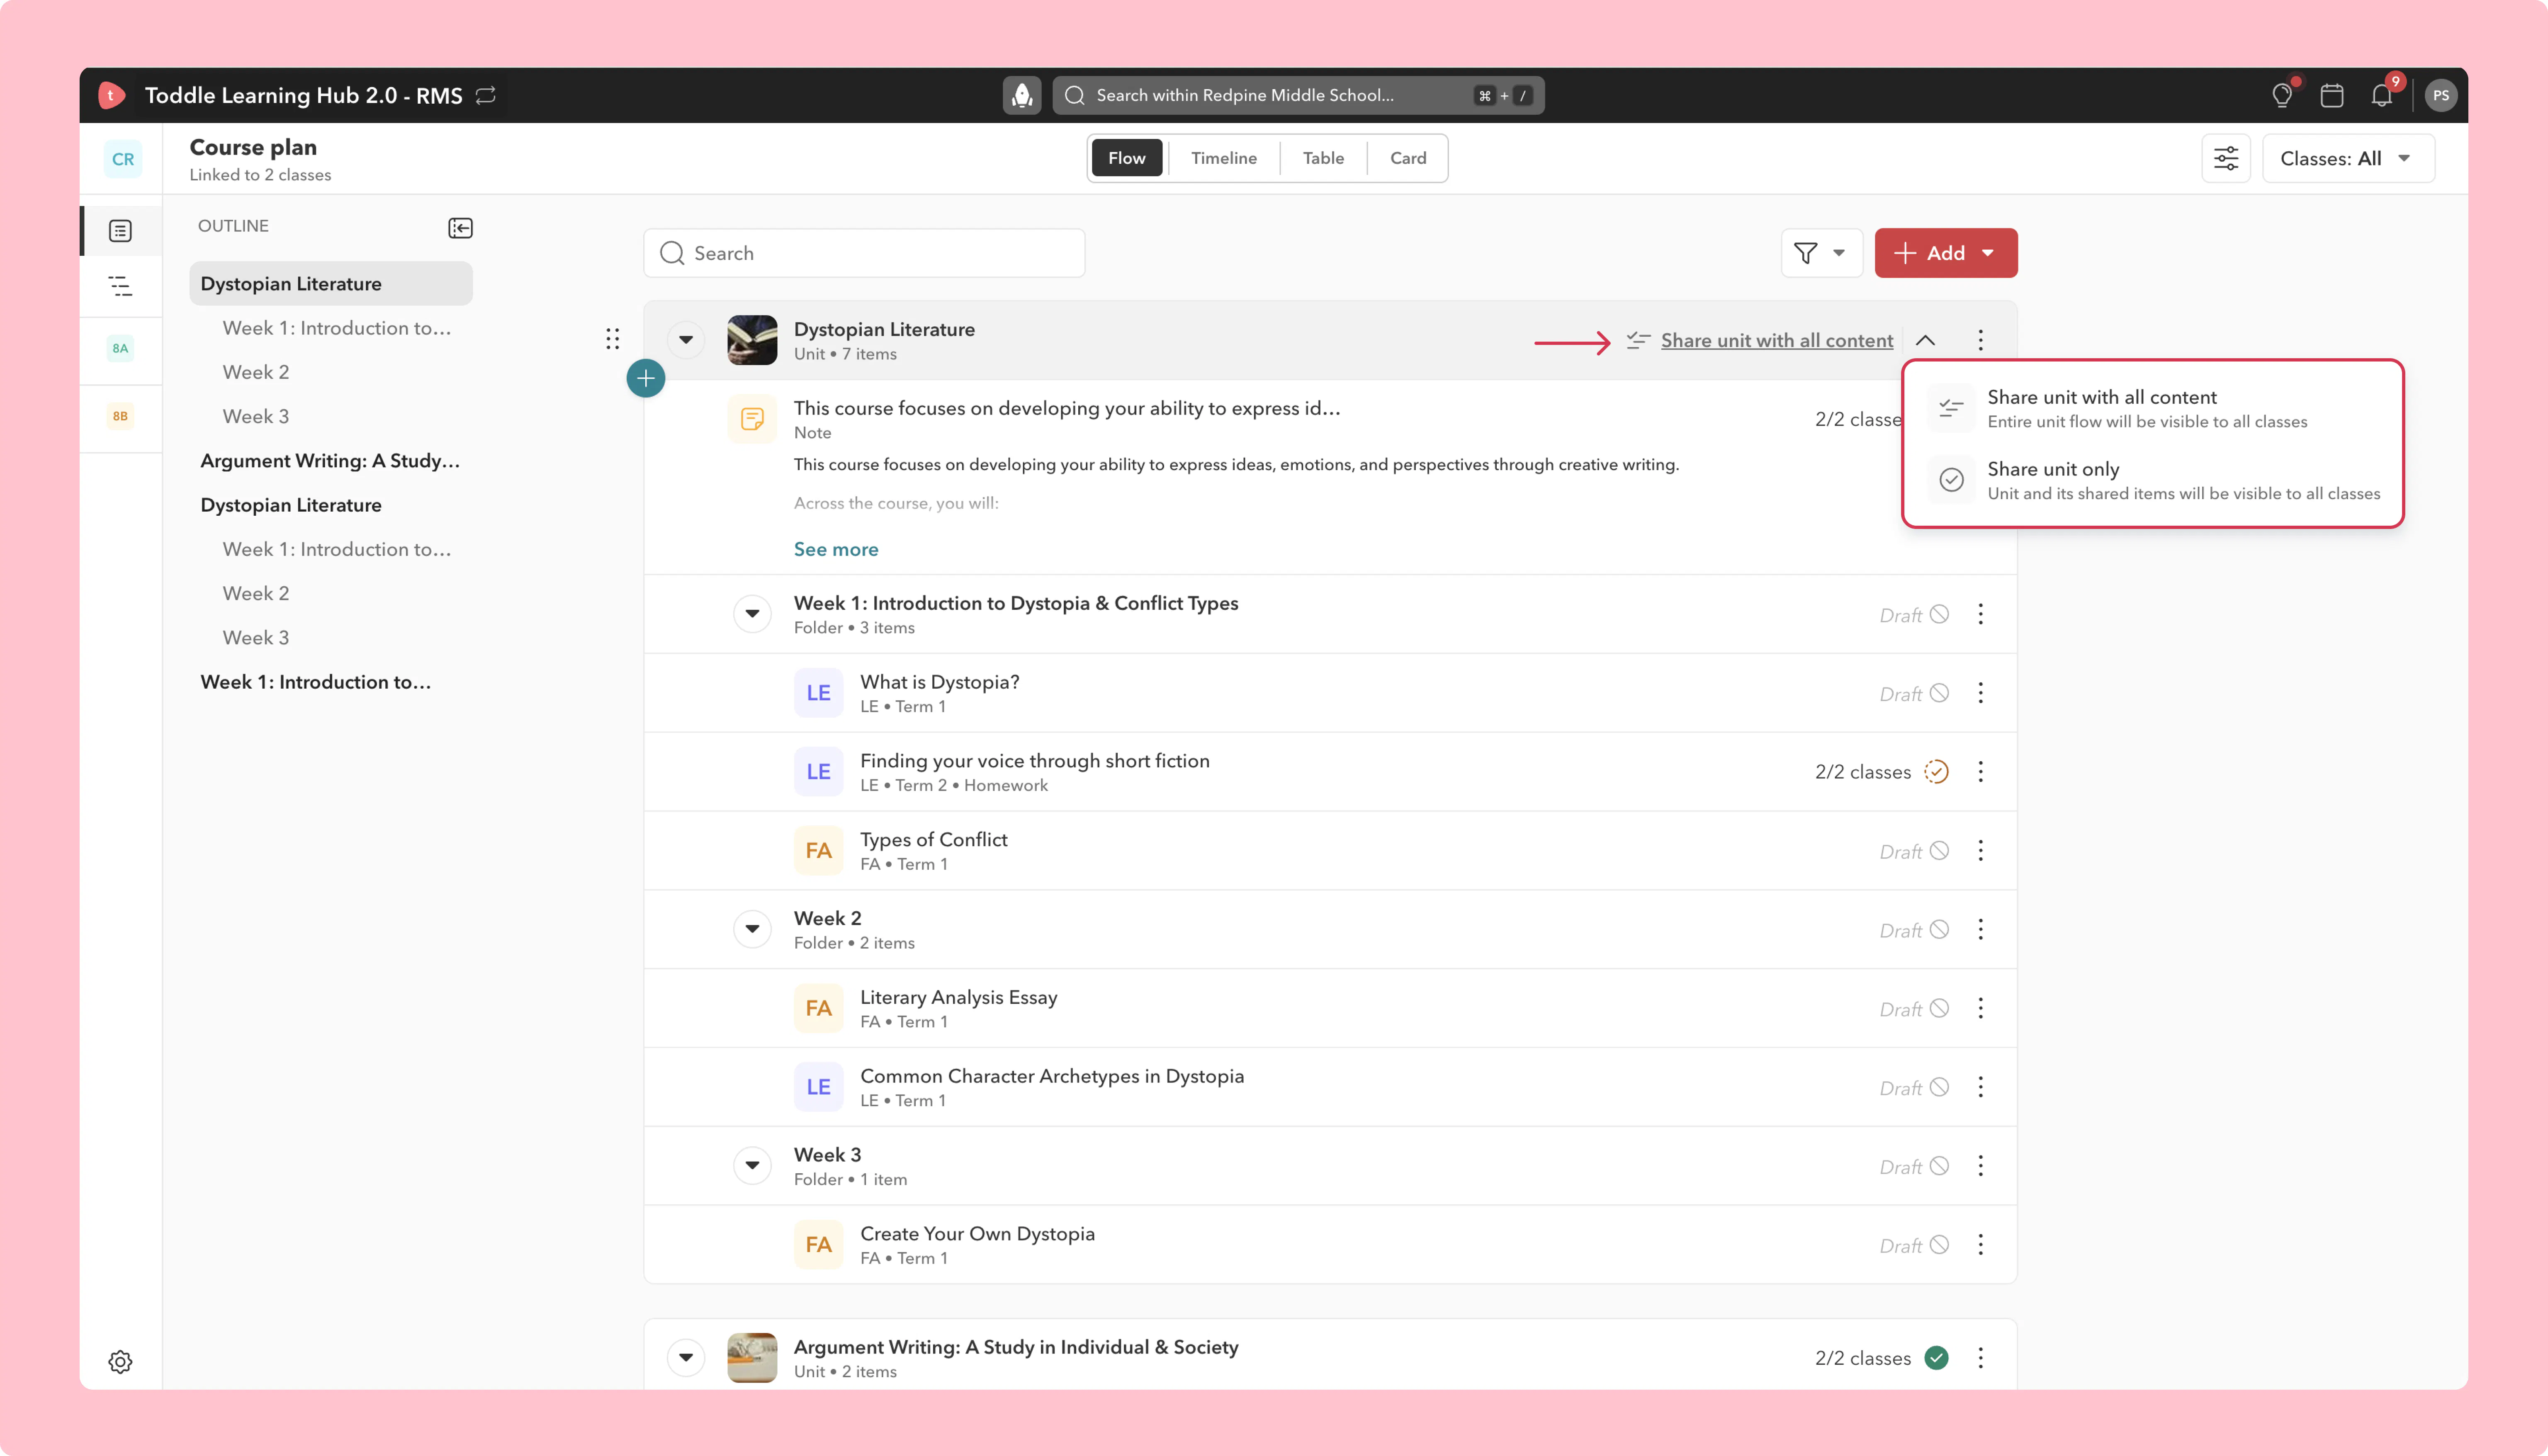Click the course note icon
This screenshot has height=1456, width=2548.
point(752,419)
